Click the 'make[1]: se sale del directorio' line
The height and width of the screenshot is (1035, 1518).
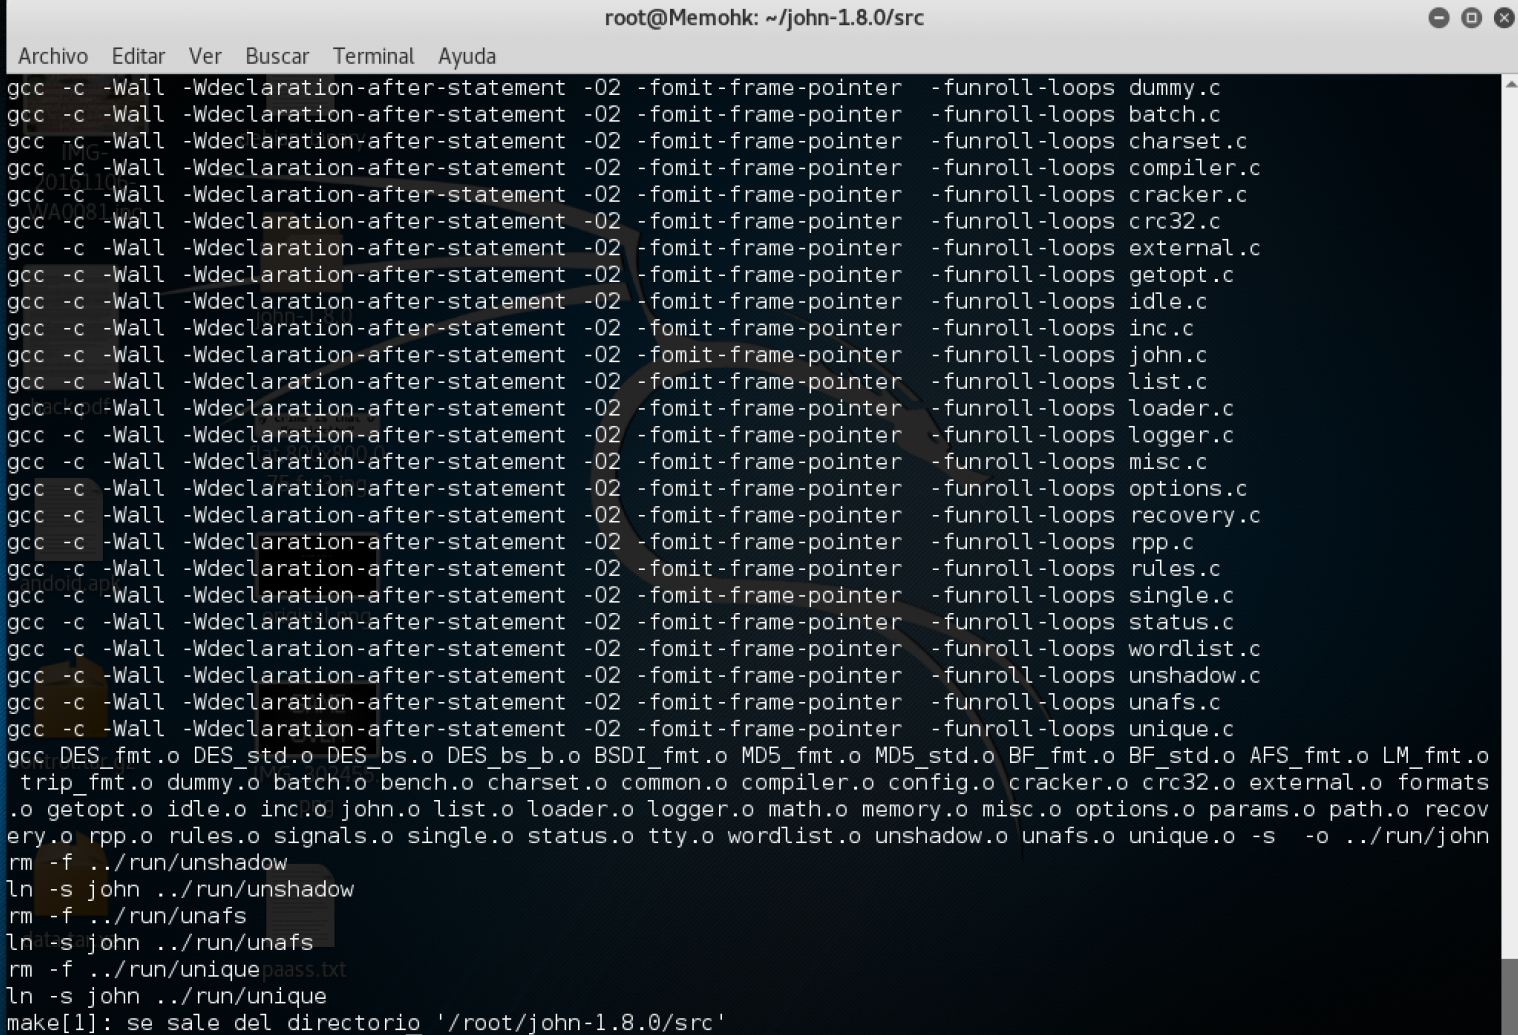pos(365,1022)
